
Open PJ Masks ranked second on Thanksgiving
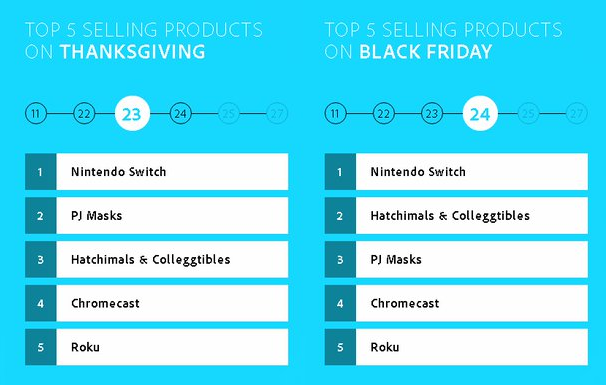[x=157, y=216]
